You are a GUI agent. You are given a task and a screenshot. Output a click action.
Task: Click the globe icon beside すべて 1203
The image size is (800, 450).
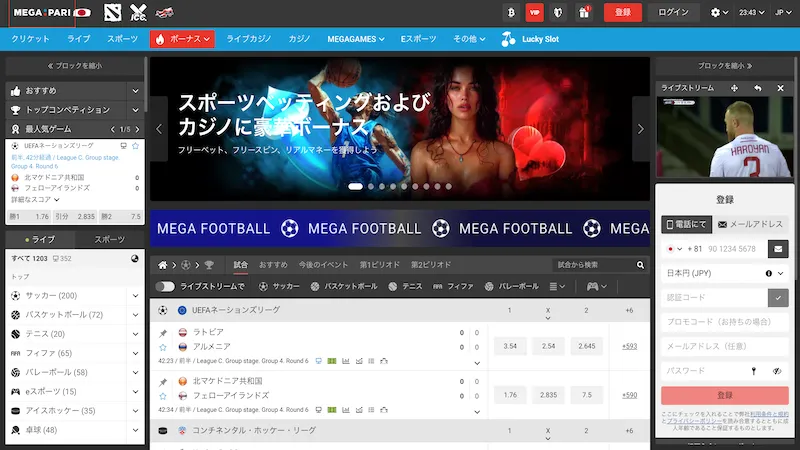(135, 259)
